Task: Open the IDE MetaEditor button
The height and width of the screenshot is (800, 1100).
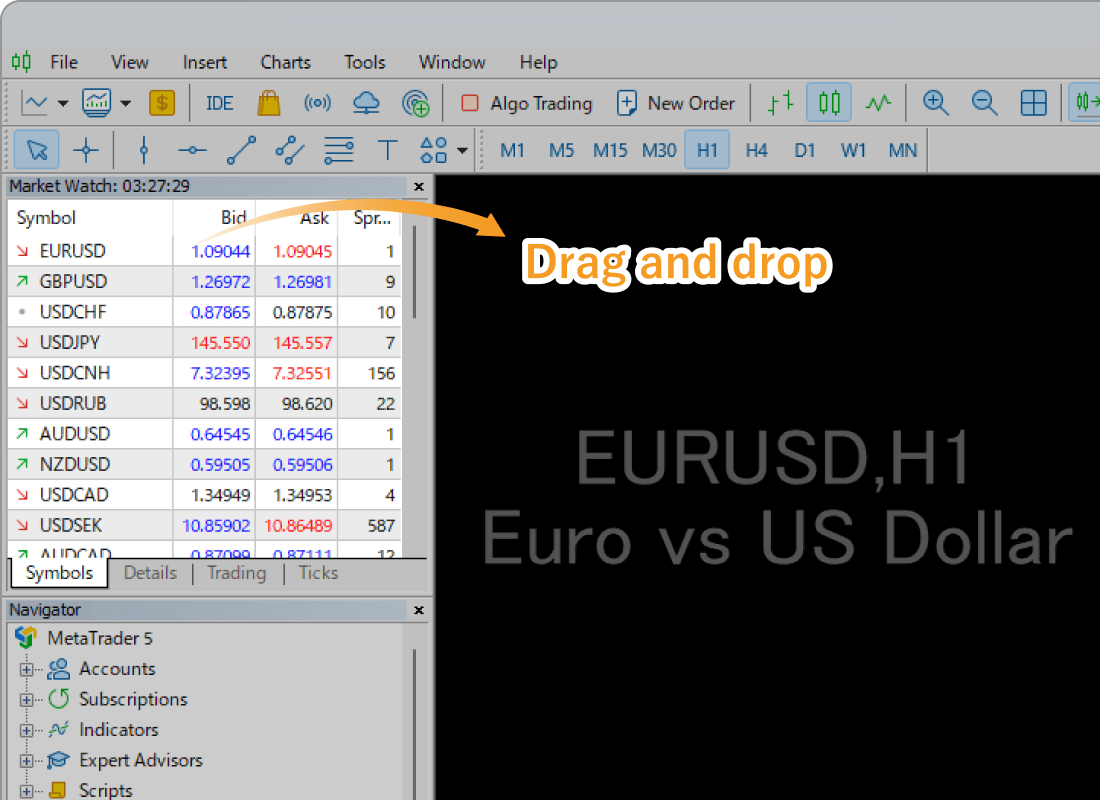Action: [x=219, y=103]
